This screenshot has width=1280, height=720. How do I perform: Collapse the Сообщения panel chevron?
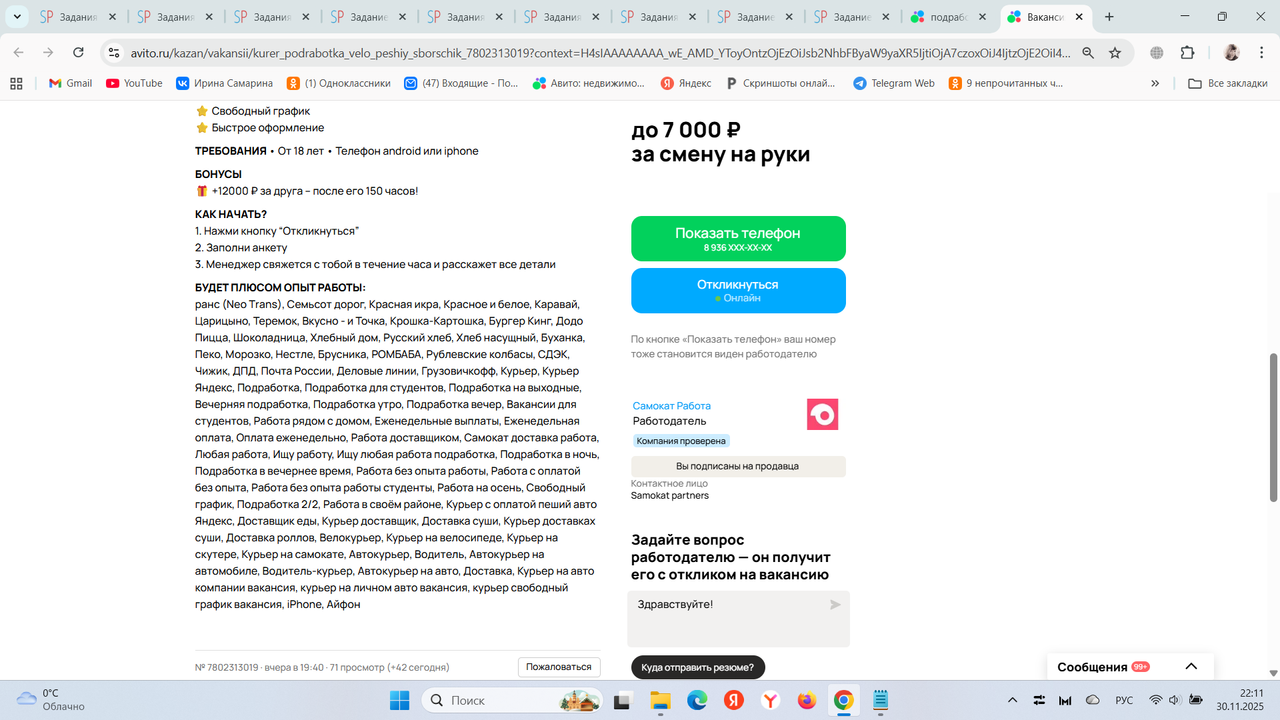point(1190,665)
